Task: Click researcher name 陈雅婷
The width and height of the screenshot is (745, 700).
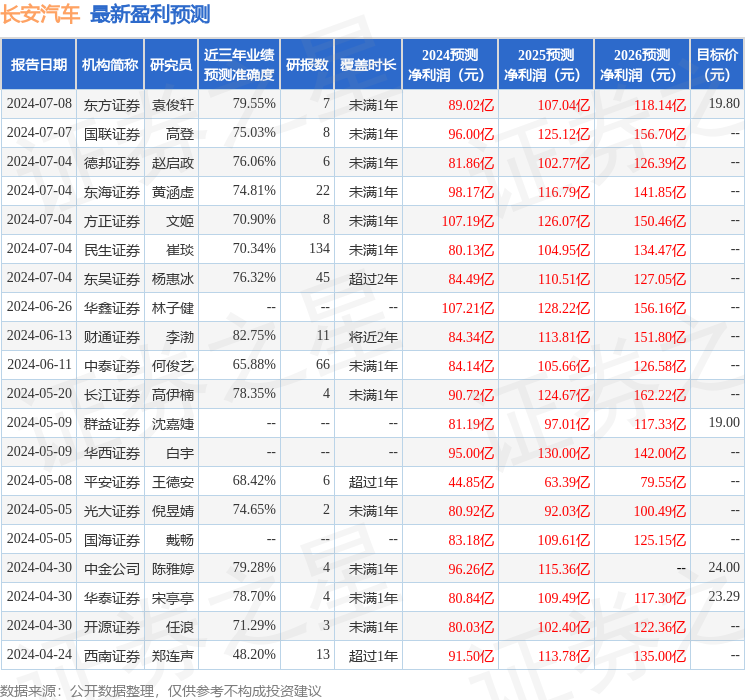Action: (173, 569)
